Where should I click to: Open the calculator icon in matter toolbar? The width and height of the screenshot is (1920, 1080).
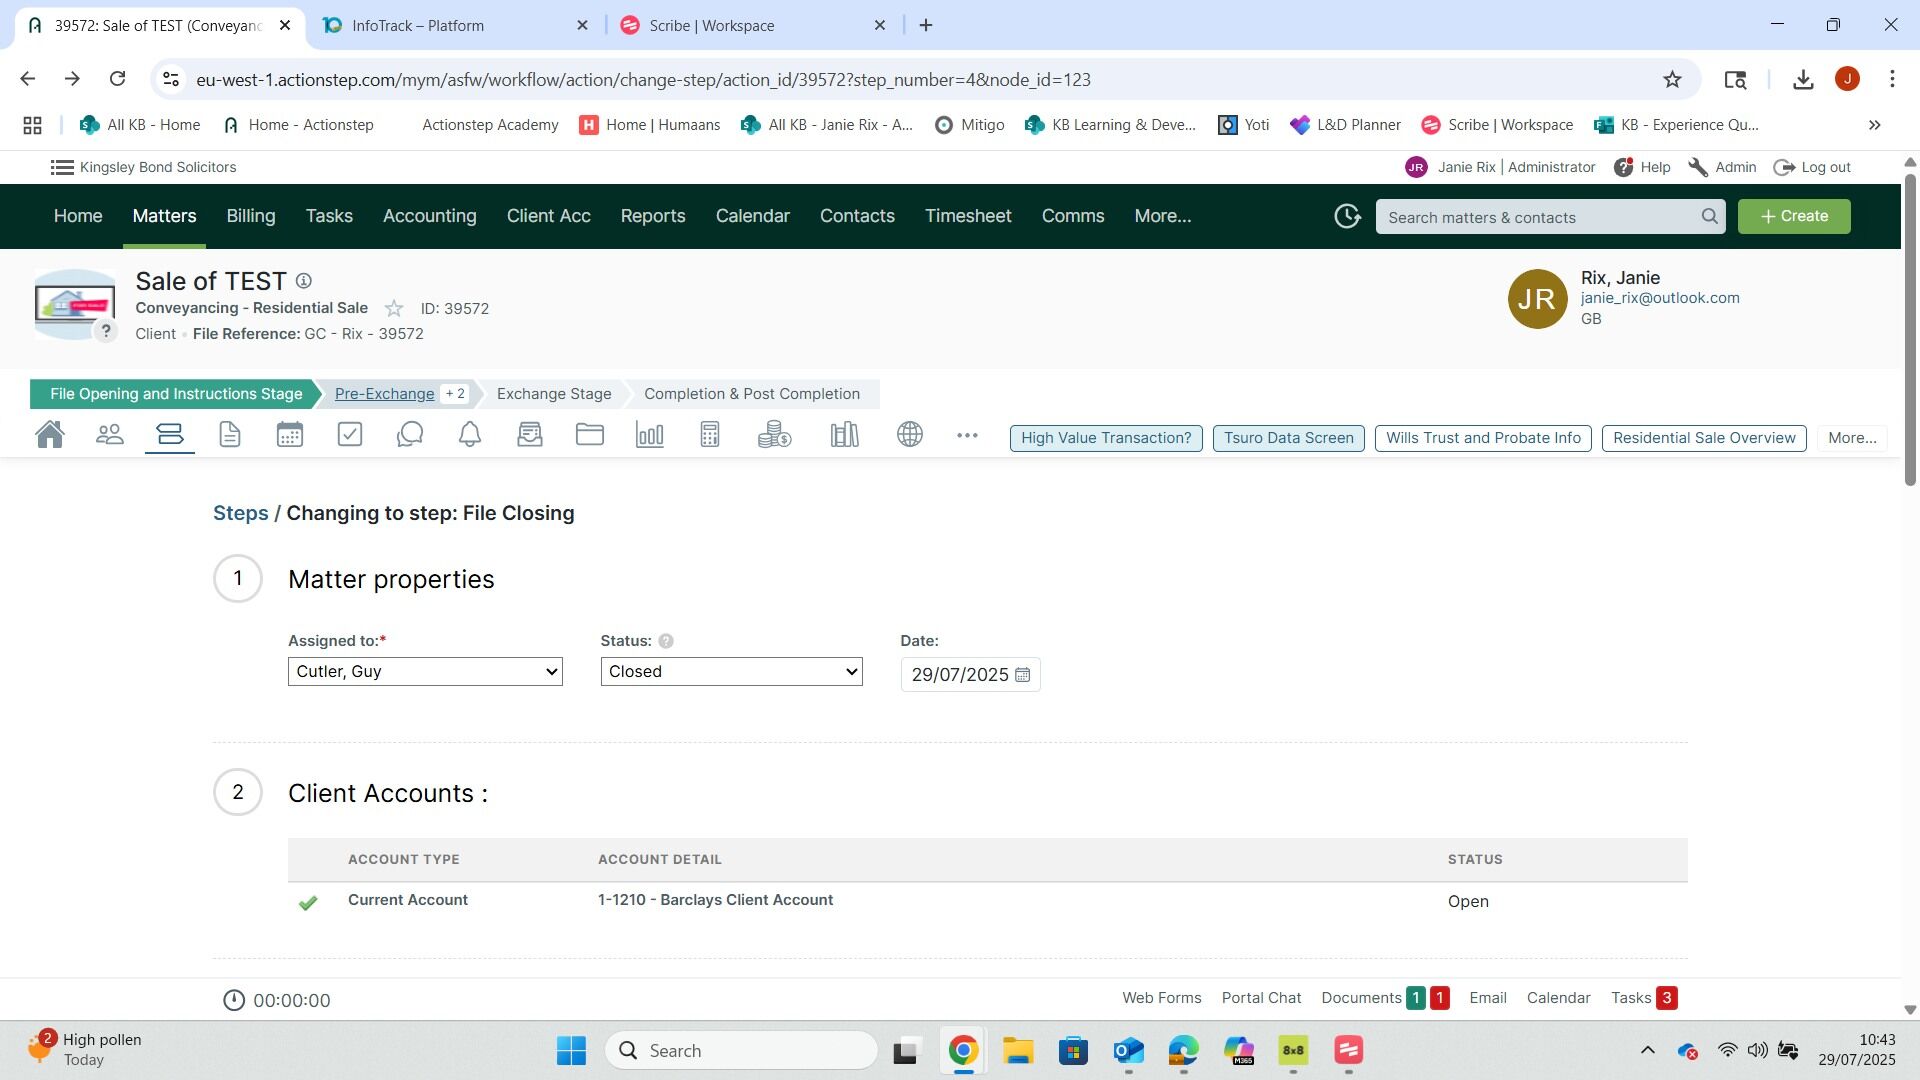click(x=709, y=435)
